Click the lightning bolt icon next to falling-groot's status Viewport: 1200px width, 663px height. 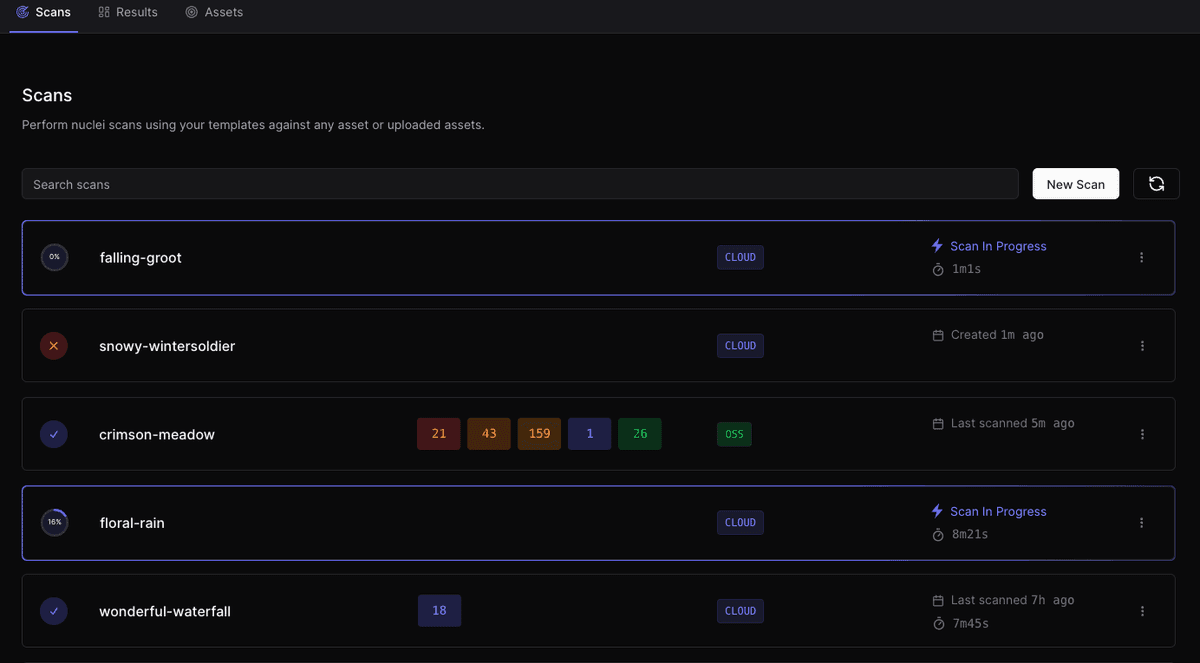[x=937, y=246]
